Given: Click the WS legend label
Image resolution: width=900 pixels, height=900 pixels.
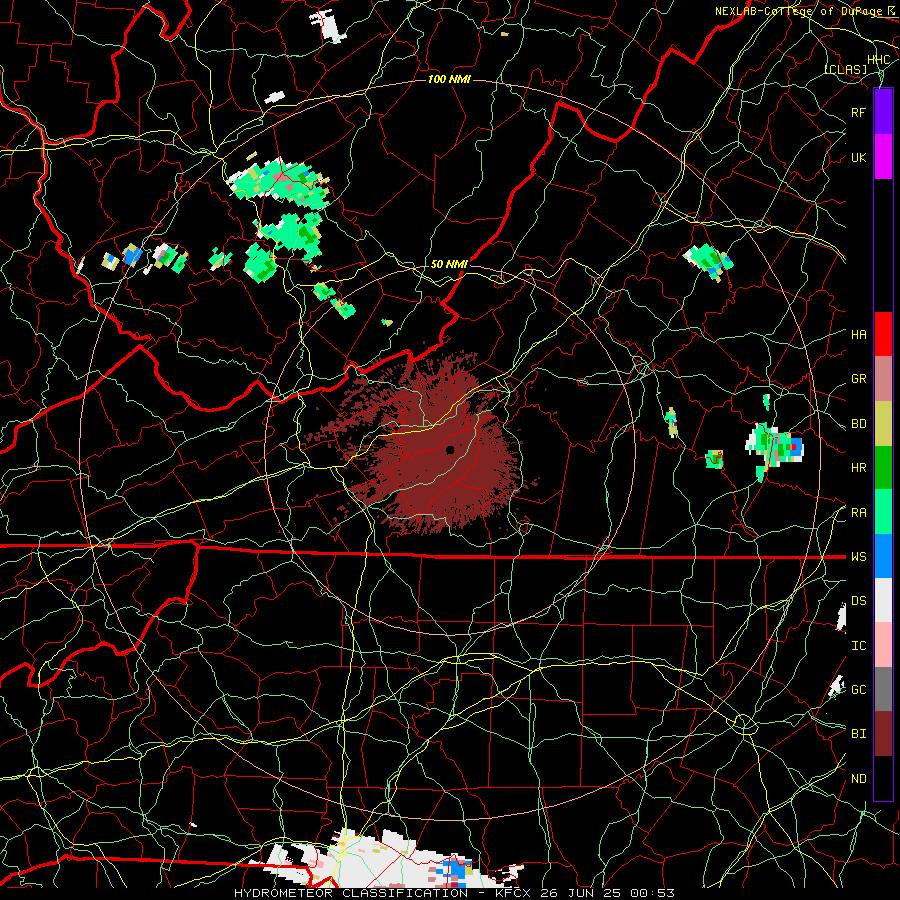Looking at the screenshot, I should (858, 557).
